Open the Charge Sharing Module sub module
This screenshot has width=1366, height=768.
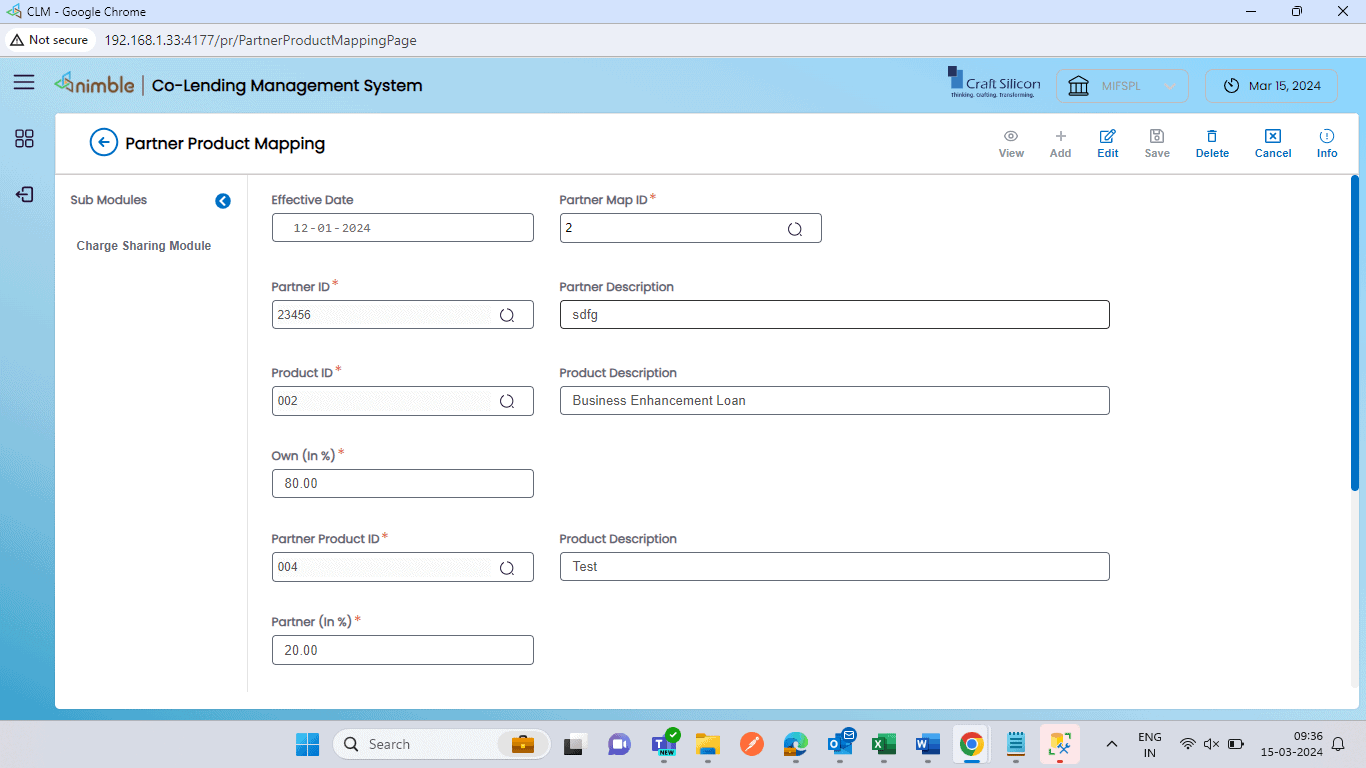coord(144,246)
